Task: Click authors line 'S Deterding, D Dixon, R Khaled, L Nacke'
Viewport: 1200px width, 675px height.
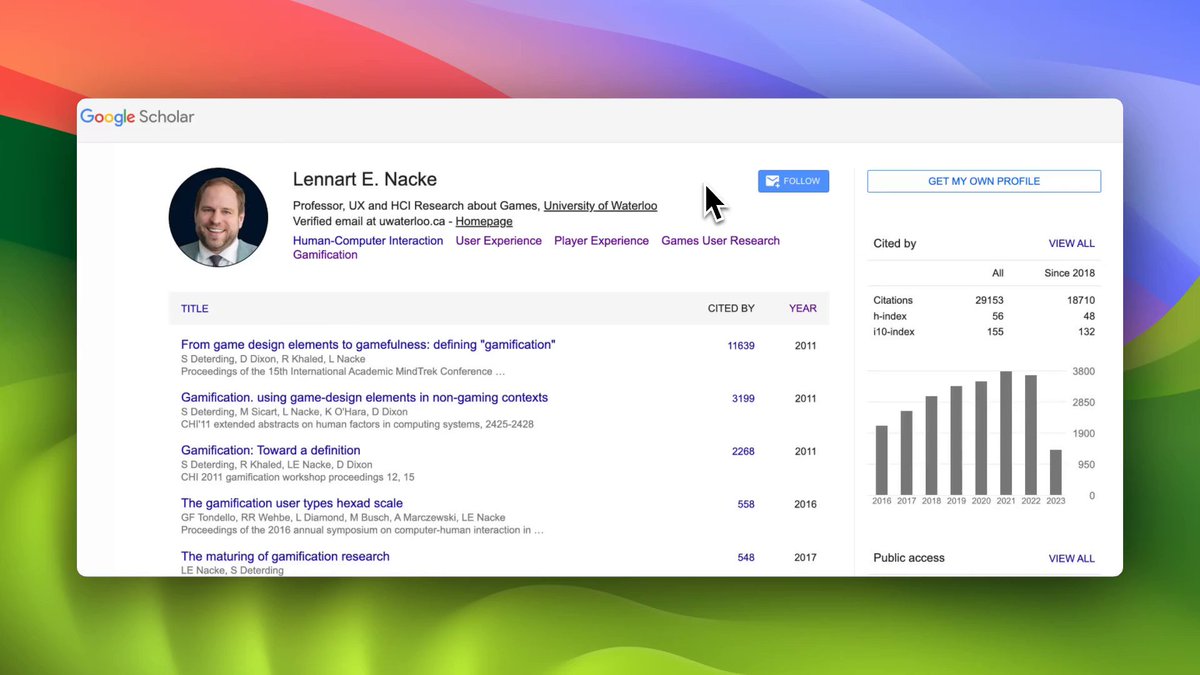Action: click(273, 359)
